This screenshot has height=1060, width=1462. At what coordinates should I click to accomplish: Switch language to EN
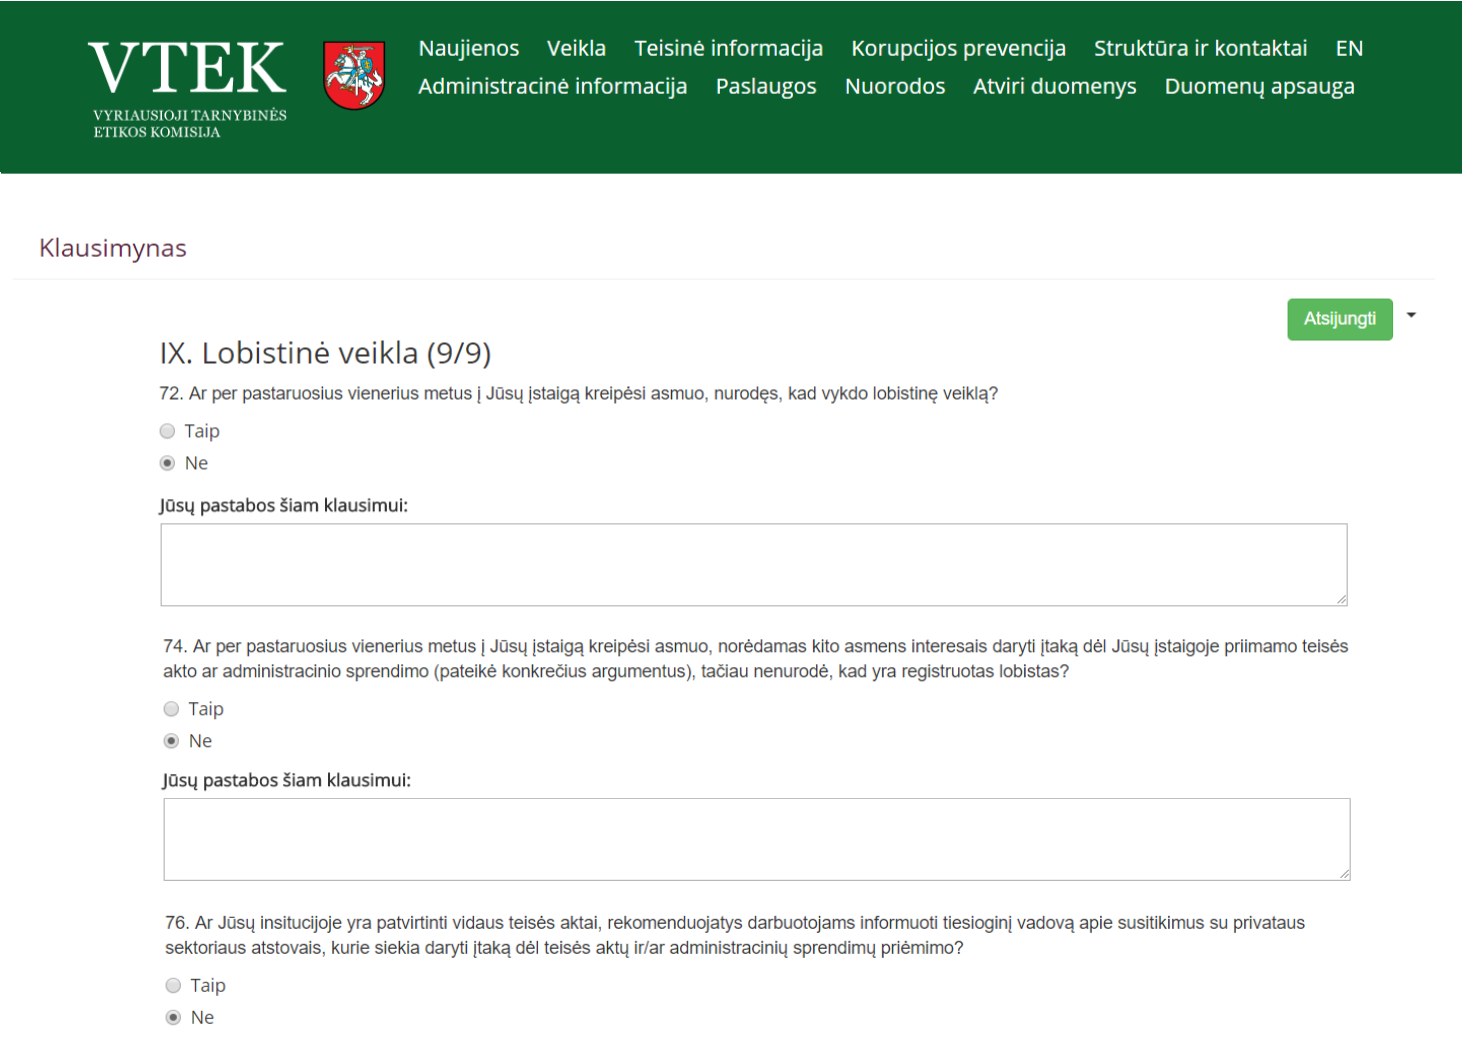pyautogui.click(x=1349, y=48)
